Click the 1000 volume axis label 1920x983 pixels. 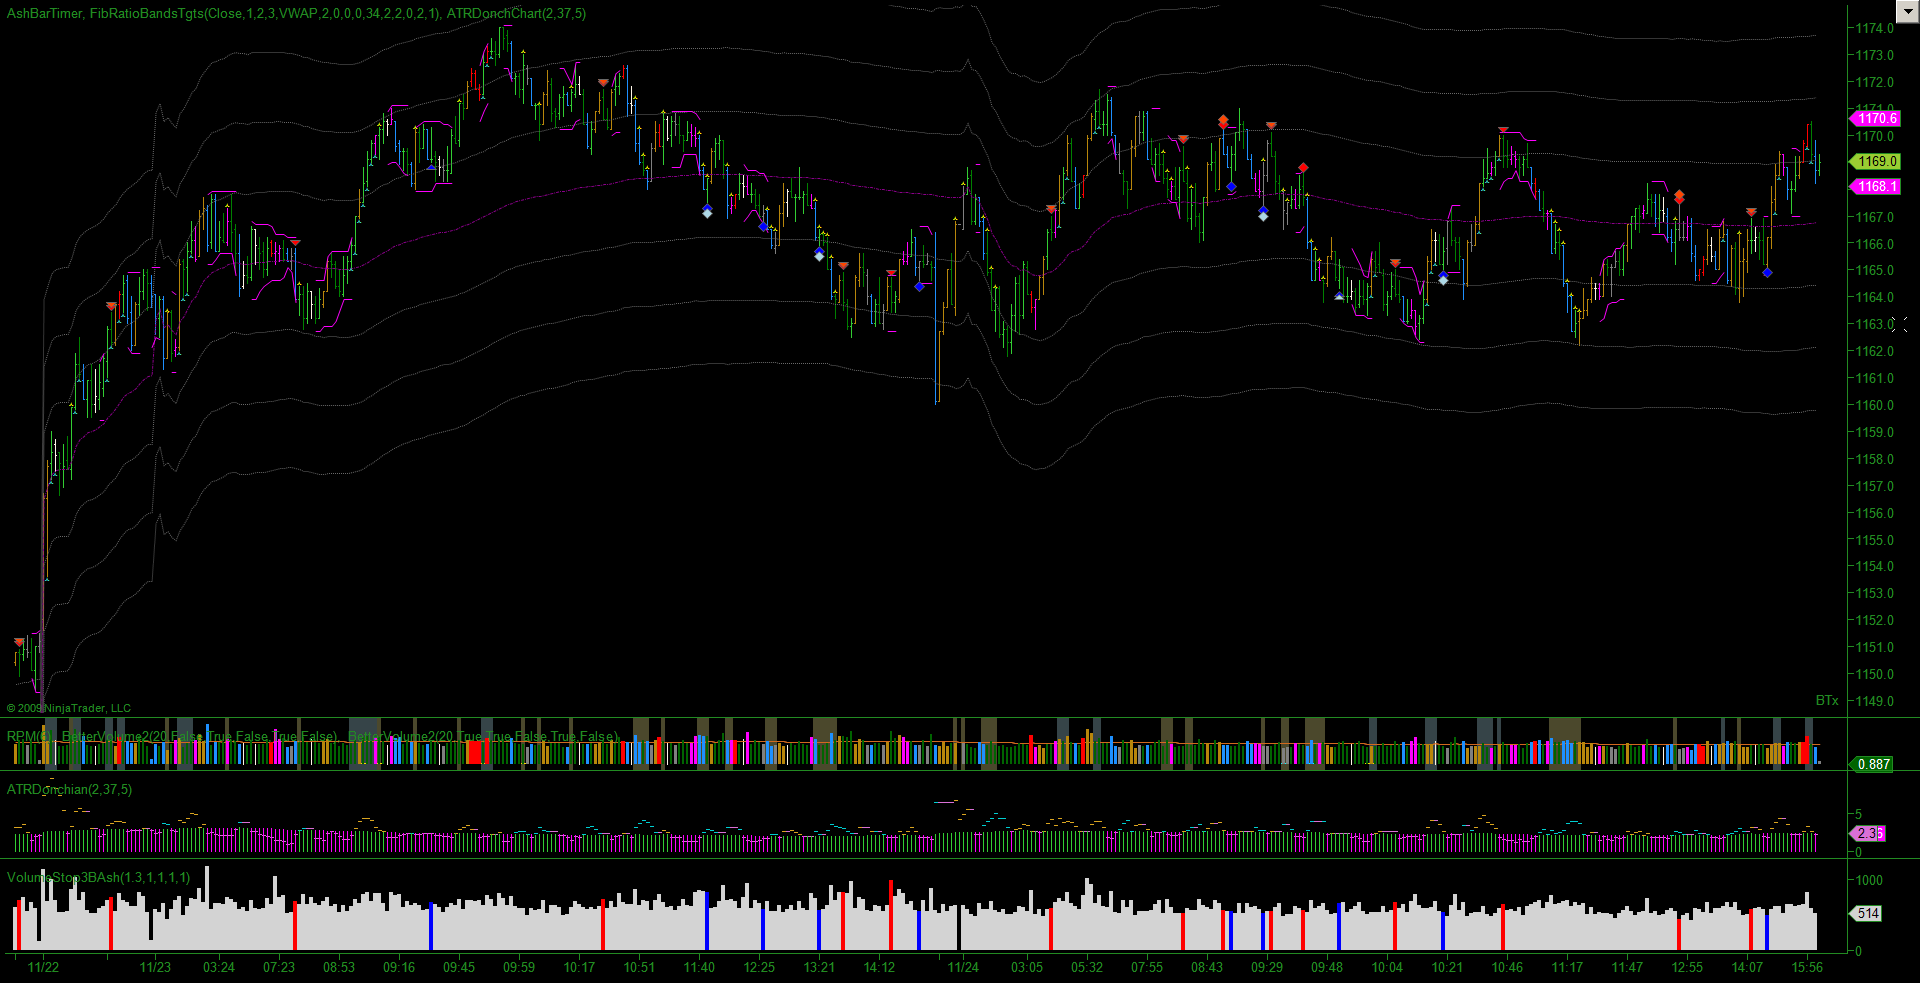[1869, 880]
